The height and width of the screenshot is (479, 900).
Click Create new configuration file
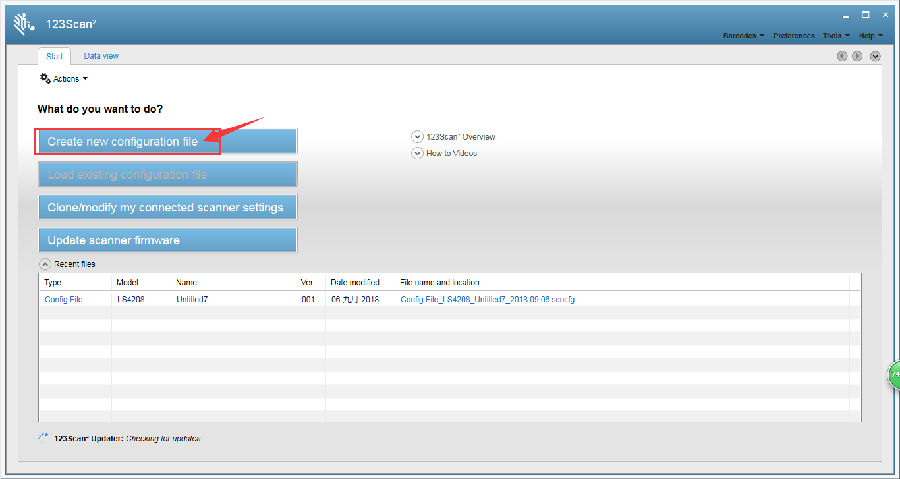pos(168,142)
